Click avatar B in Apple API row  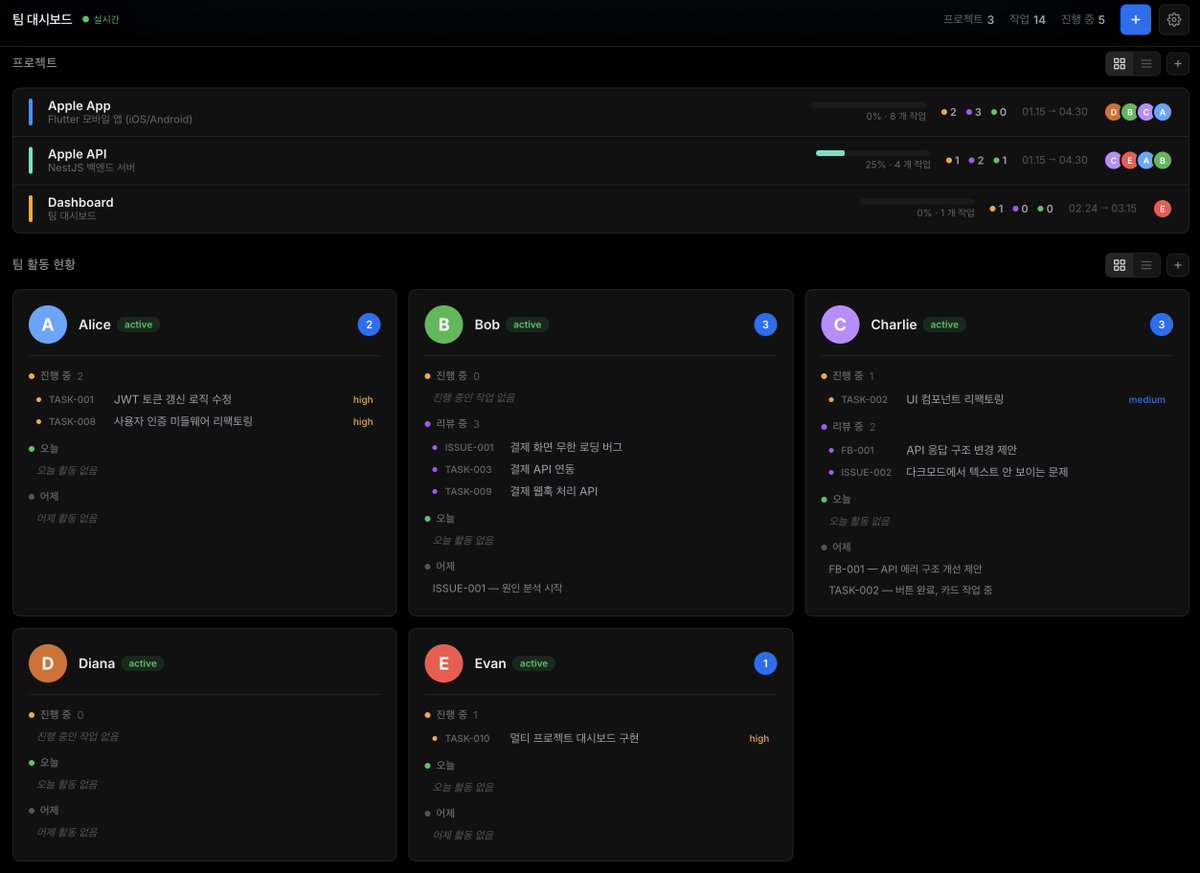[x=1162, y=160]
